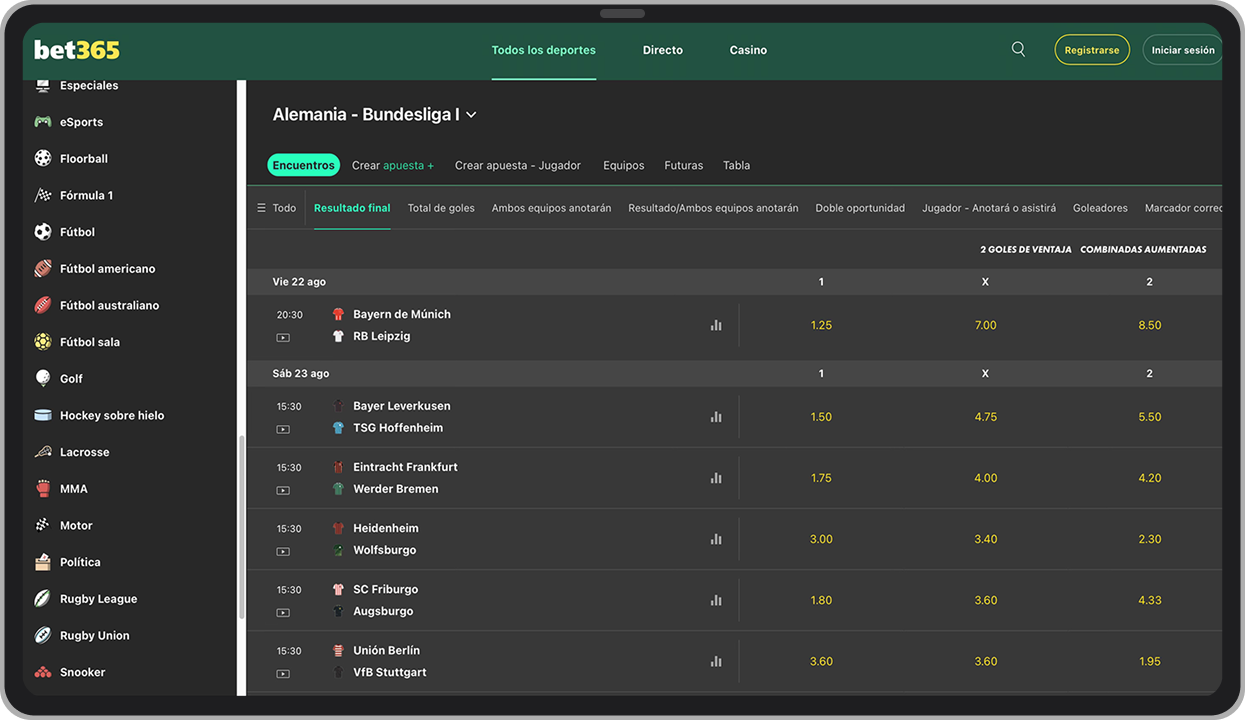Select Resultado final market tab
This screenshot has width=1245, height=720.
click(x=352, y=208)
